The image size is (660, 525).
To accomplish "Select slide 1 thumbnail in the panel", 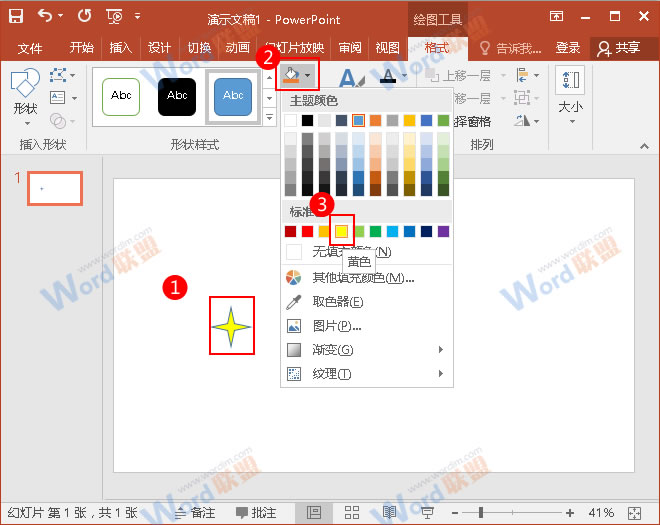I will tap(55, 188).
